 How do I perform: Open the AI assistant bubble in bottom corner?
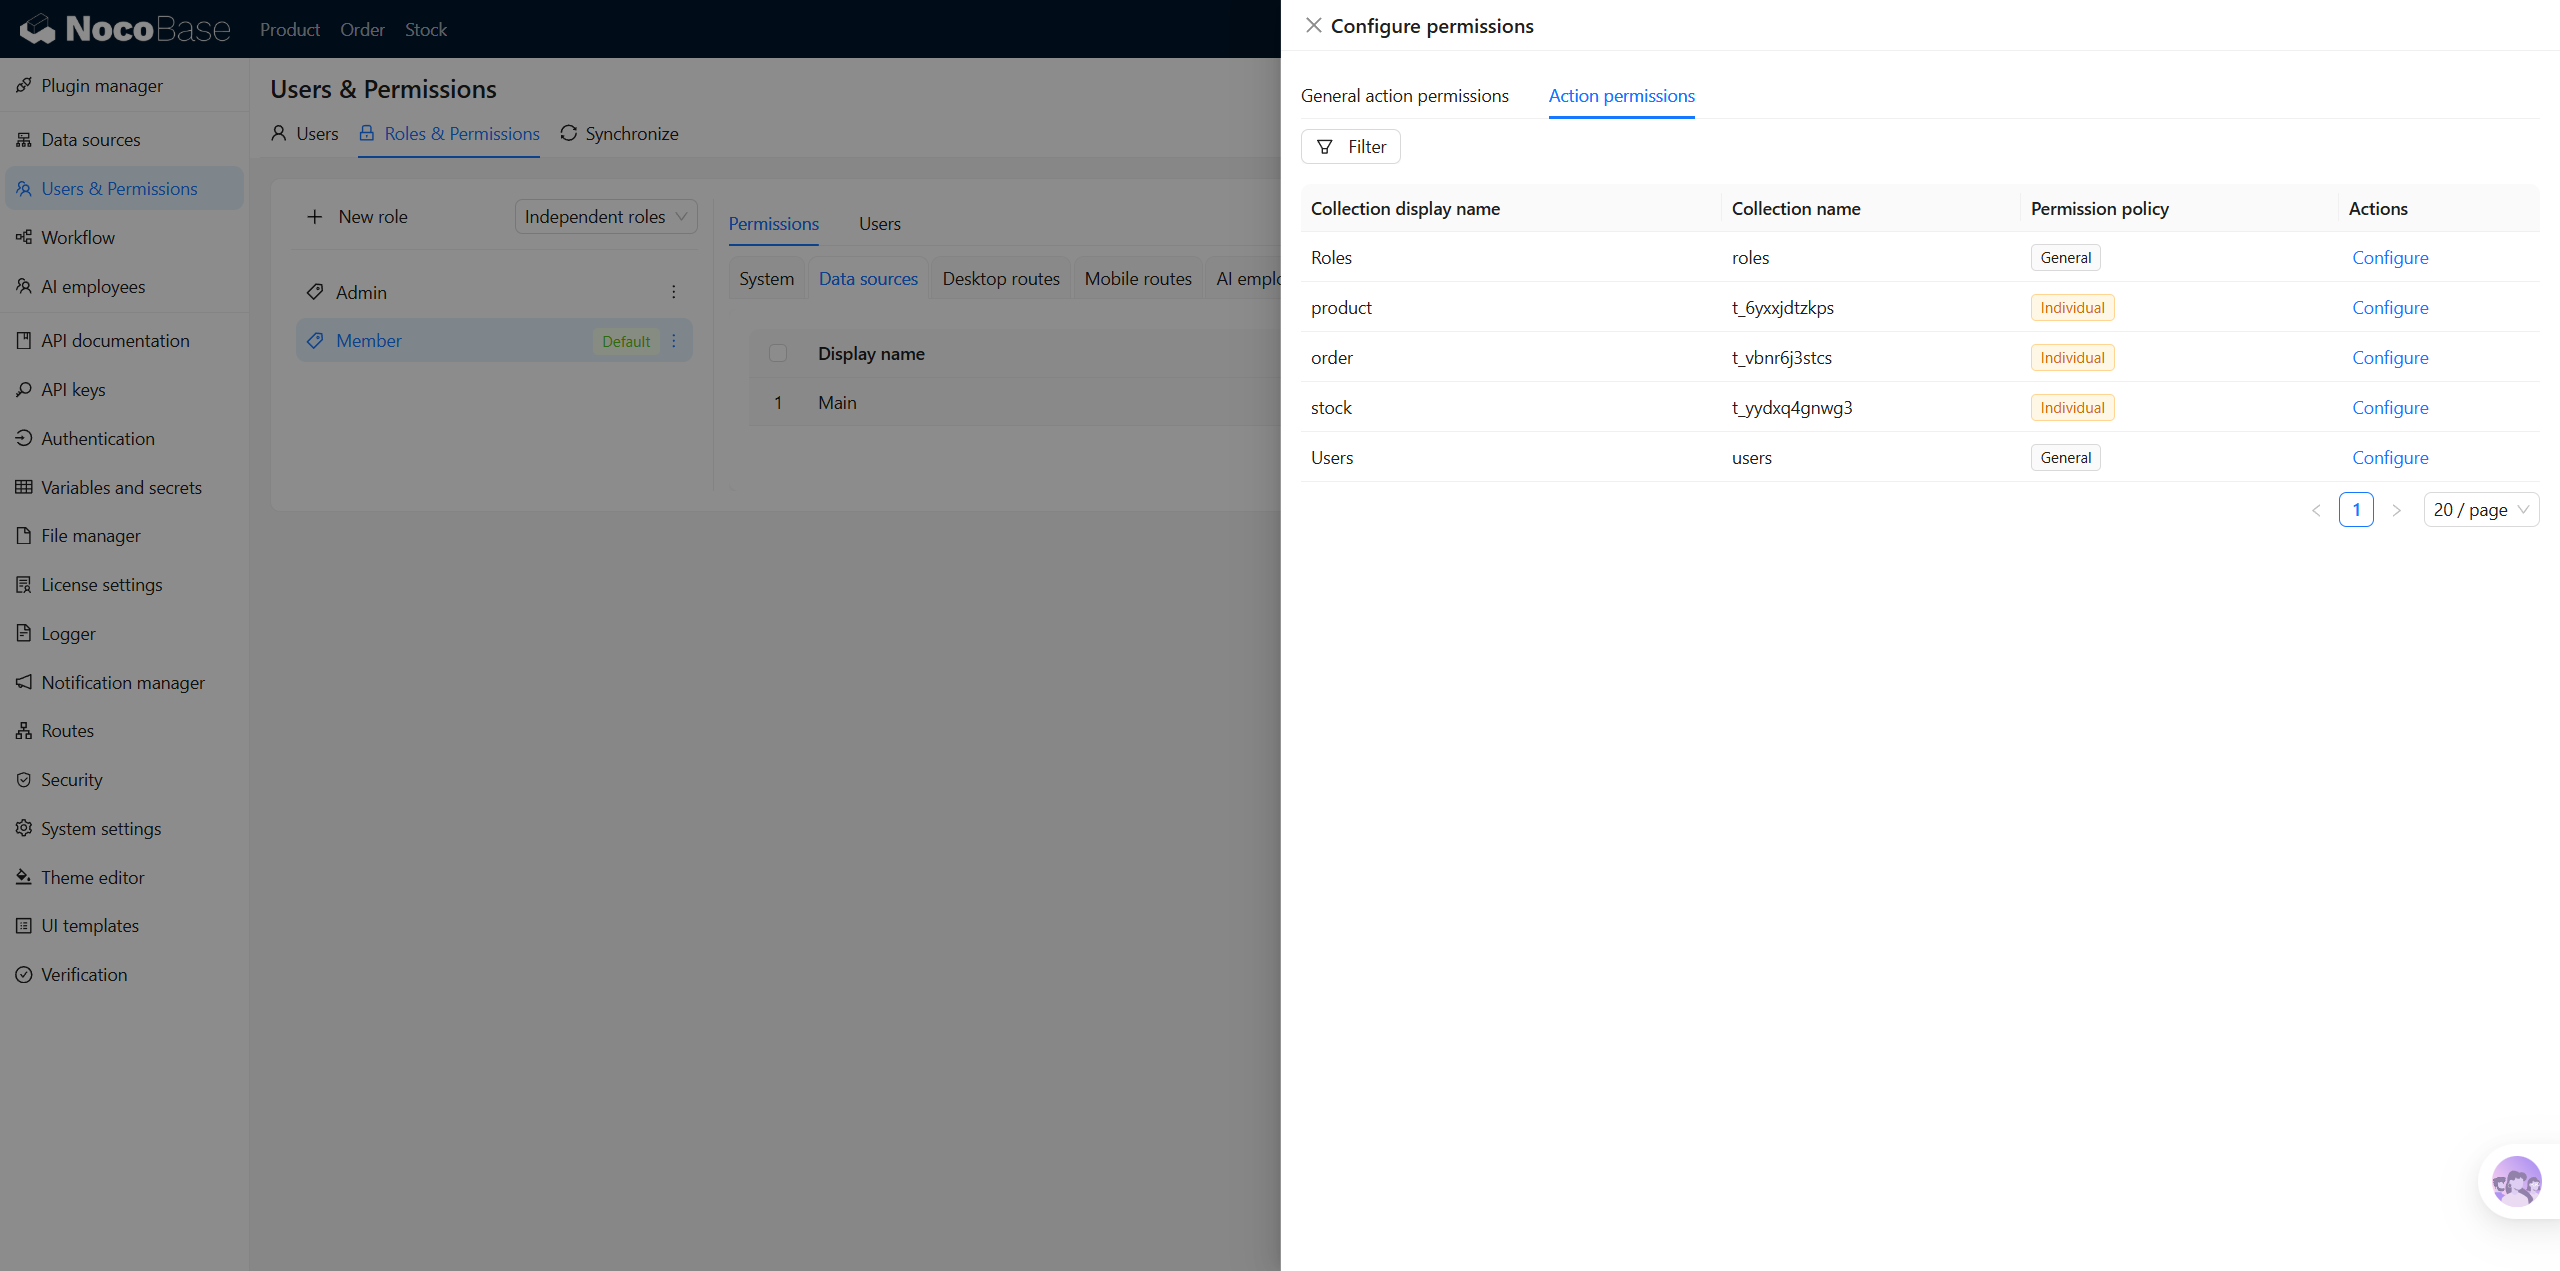2516,1182
